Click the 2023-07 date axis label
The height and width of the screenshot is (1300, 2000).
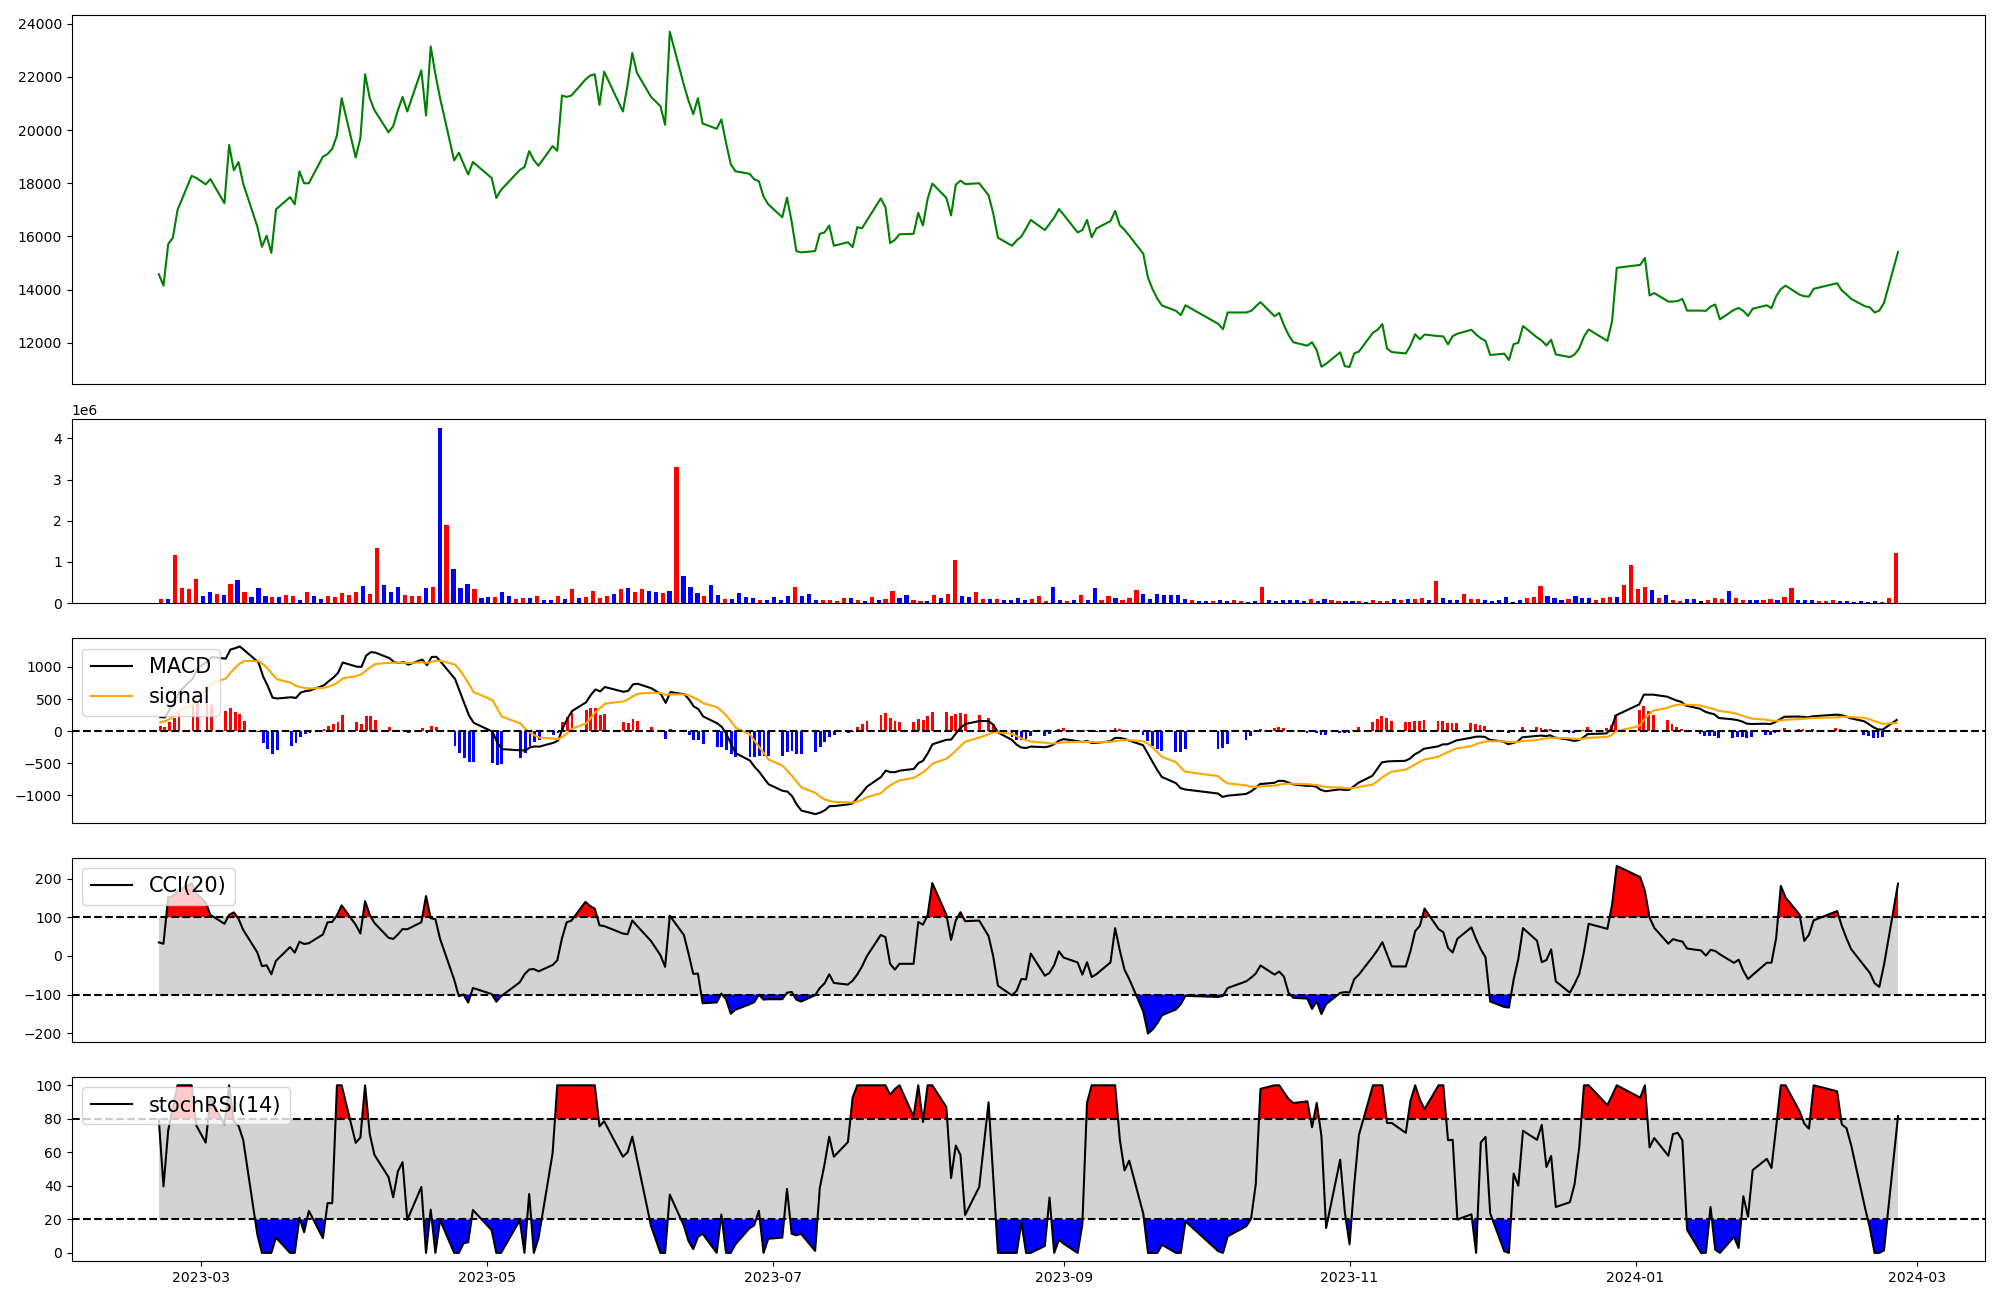(x=773, y=1277)
